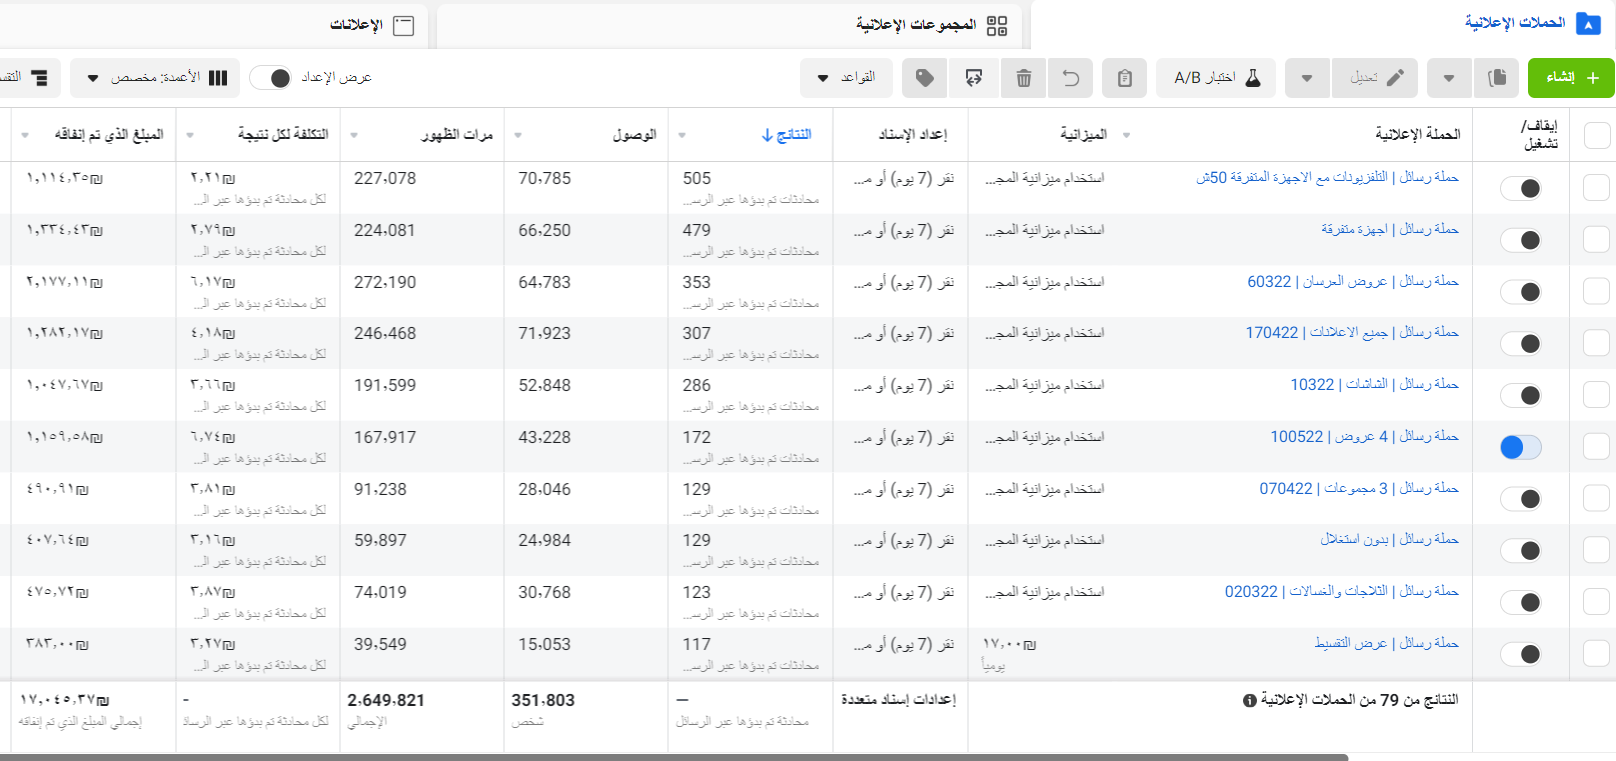The height and width of the screenshot is (761, 1616).
Task: Switch to الإعلانات ads tab
Action: [371, 25]
